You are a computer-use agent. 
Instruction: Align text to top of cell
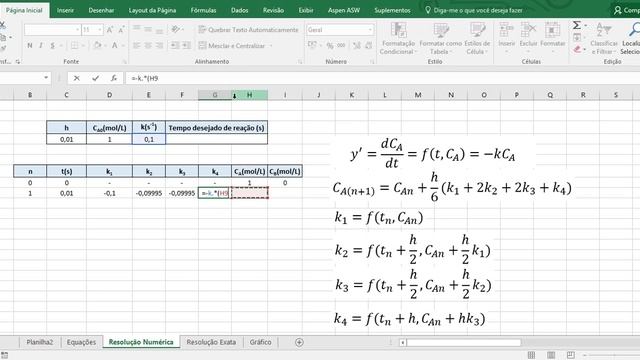(137, 29)
